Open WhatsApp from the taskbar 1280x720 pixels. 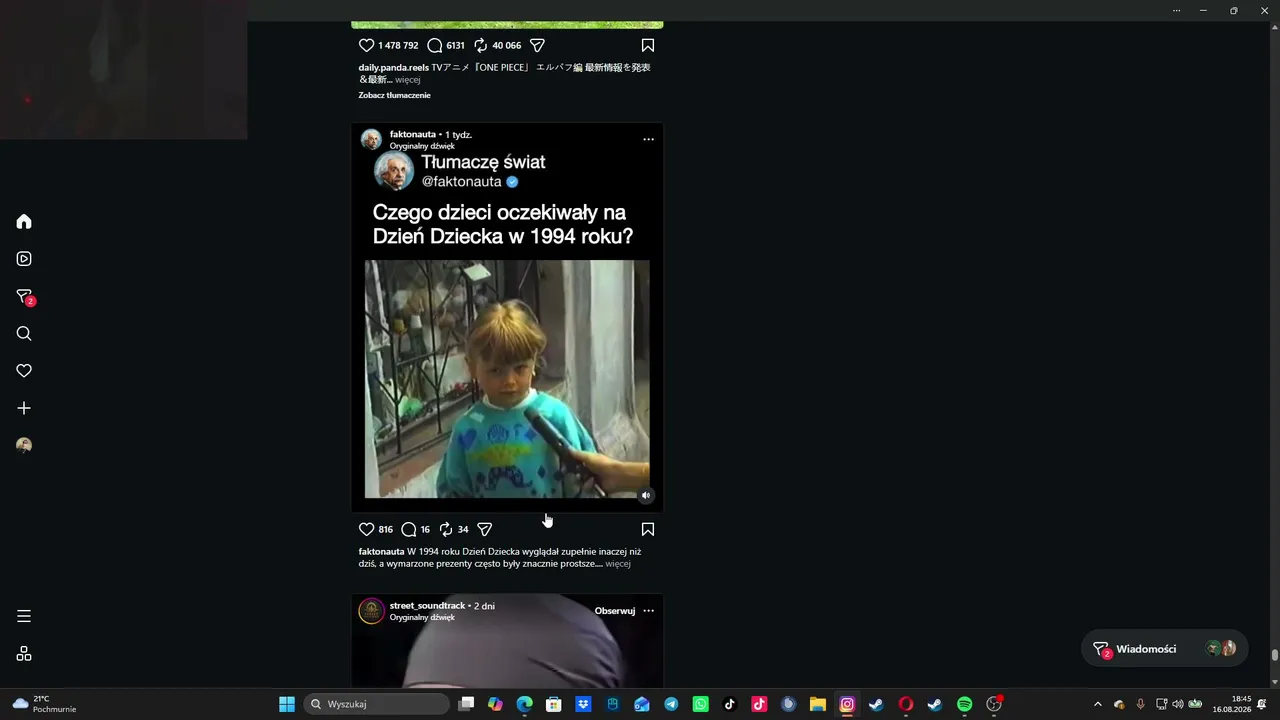click(700, 704)
